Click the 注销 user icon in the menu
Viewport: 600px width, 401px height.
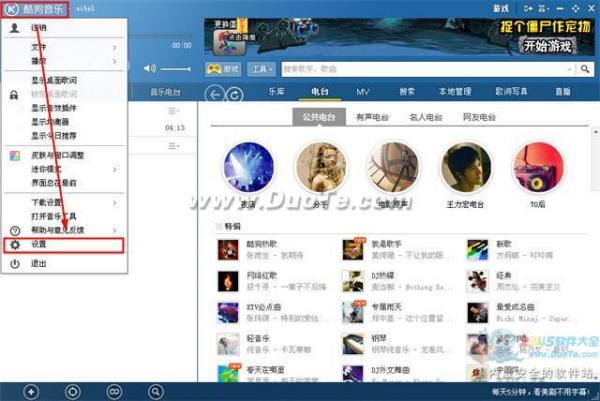(15, 28)
